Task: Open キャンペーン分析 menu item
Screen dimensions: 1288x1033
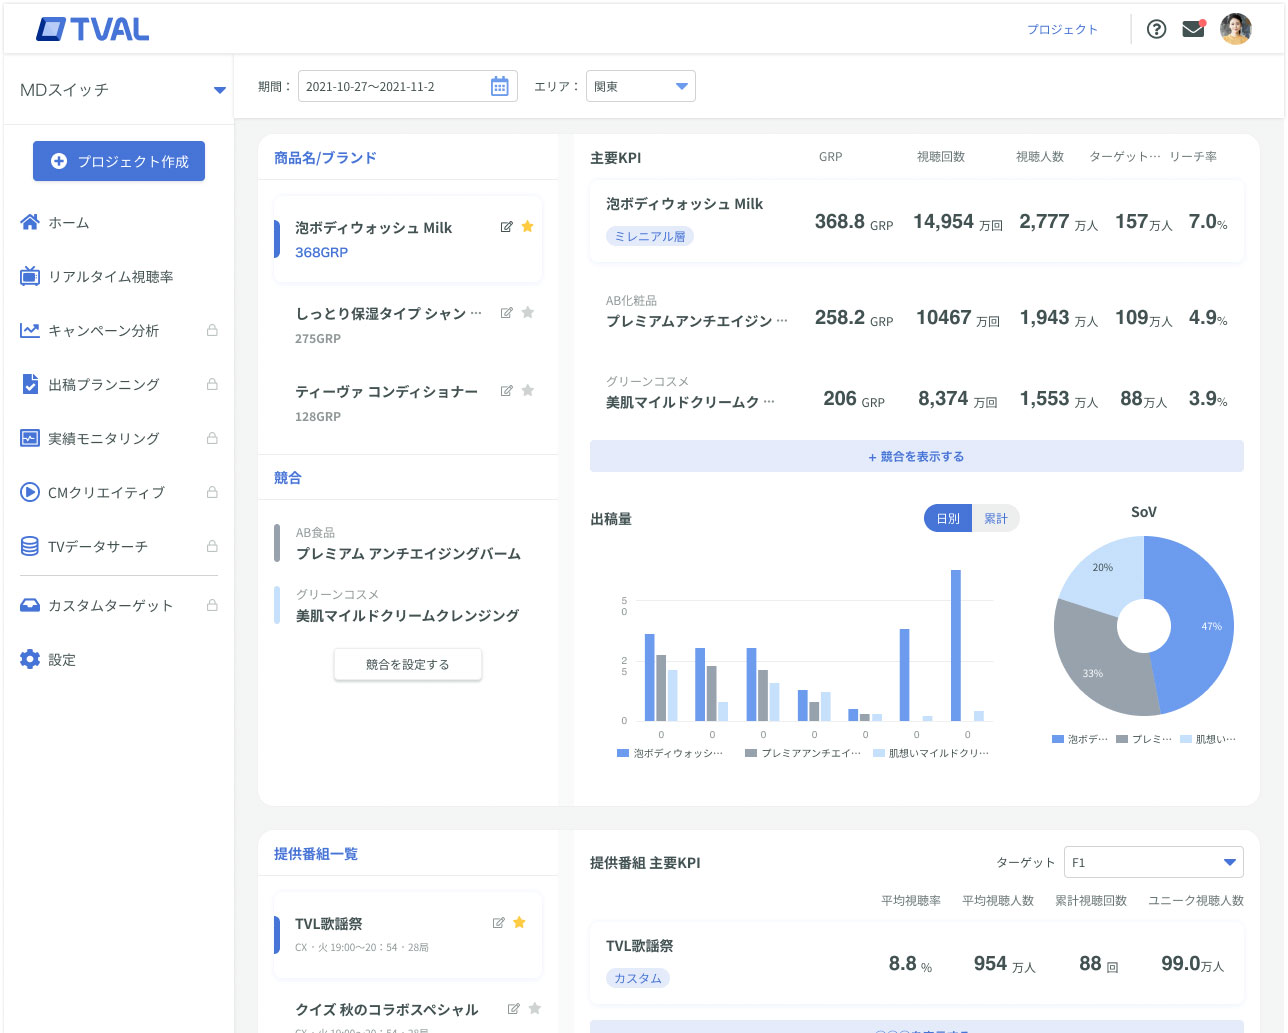Action: click(103, 331)
